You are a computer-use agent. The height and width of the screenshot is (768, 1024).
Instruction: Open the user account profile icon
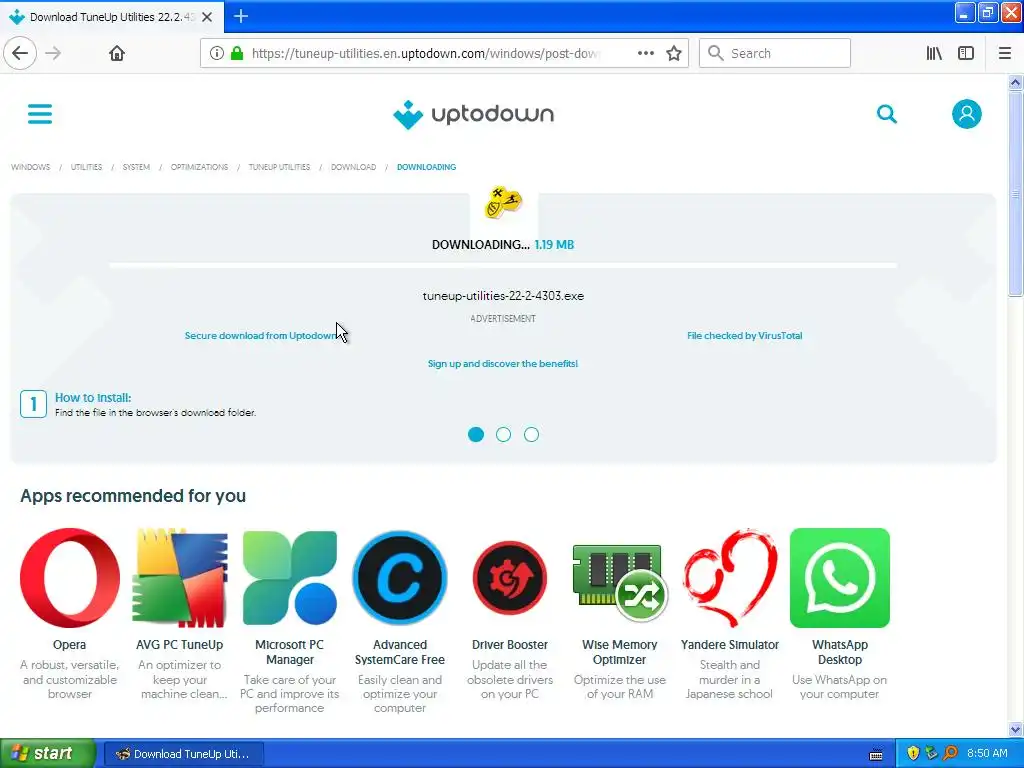coord(967,114)
